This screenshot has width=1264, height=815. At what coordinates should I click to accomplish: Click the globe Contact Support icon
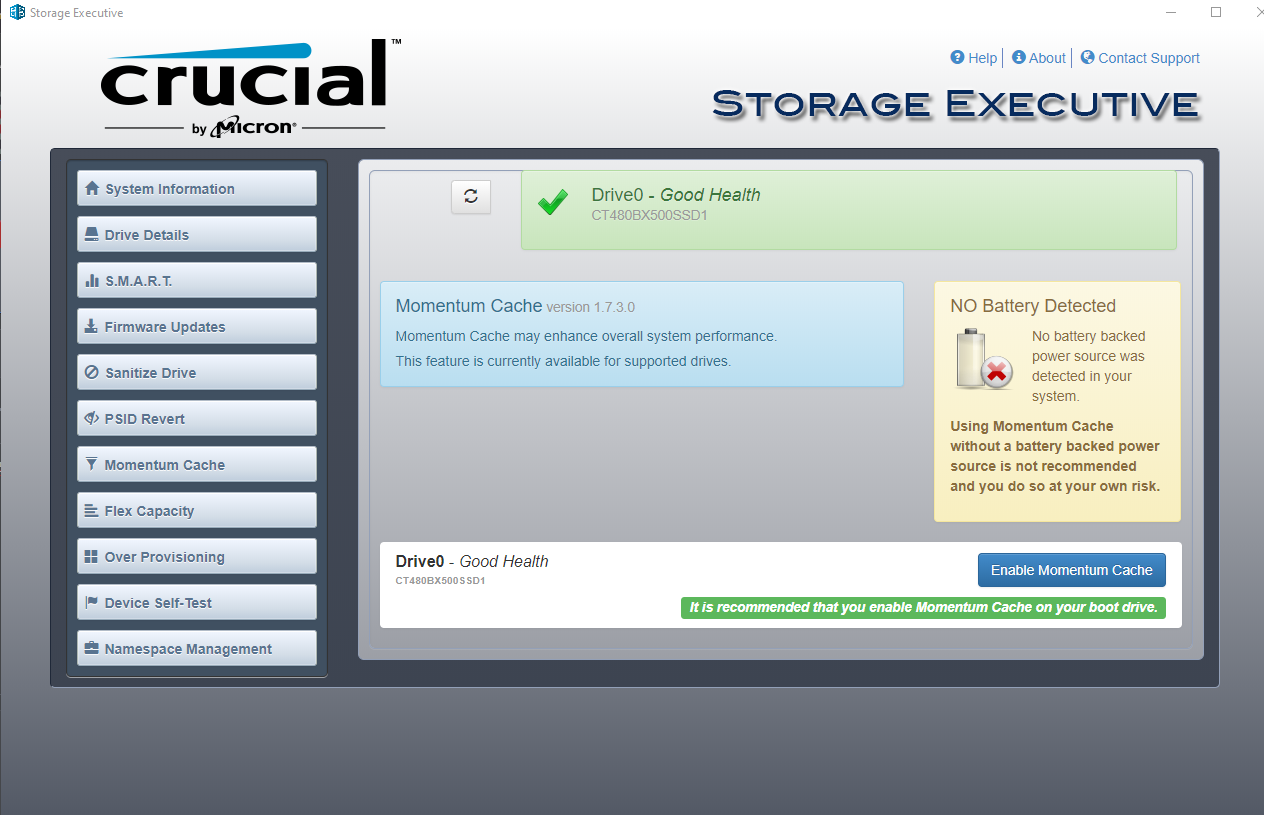[x=1088, y=58]
